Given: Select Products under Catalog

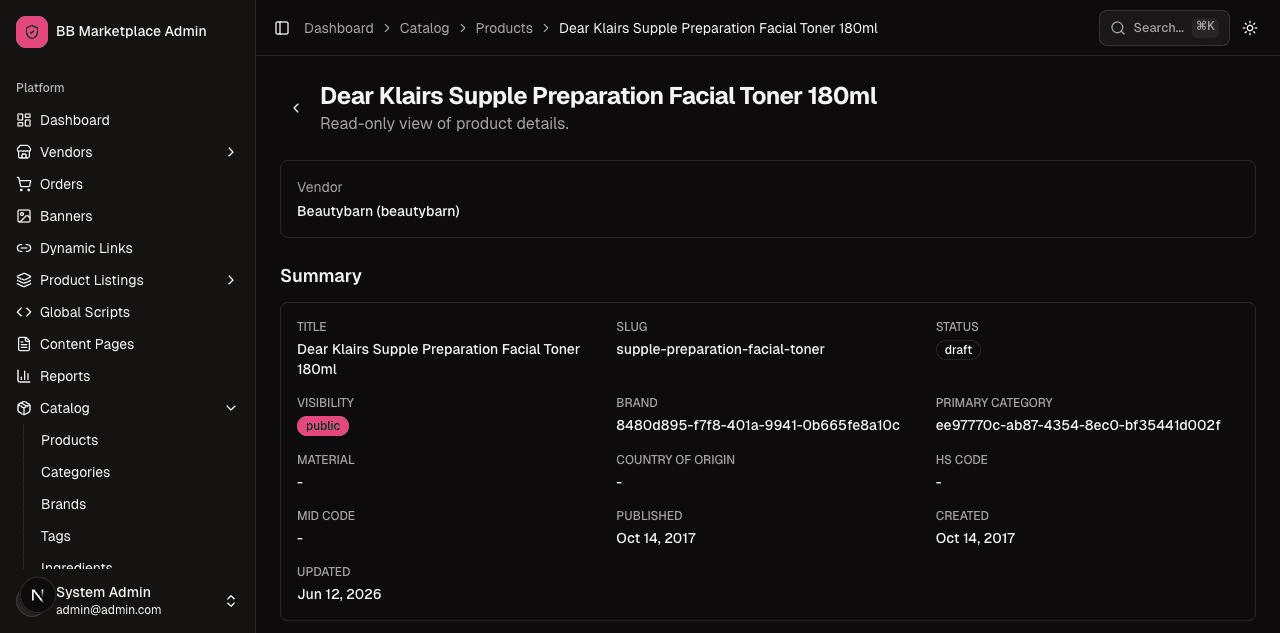Looking at the screenshot, I should click(69, 440).
